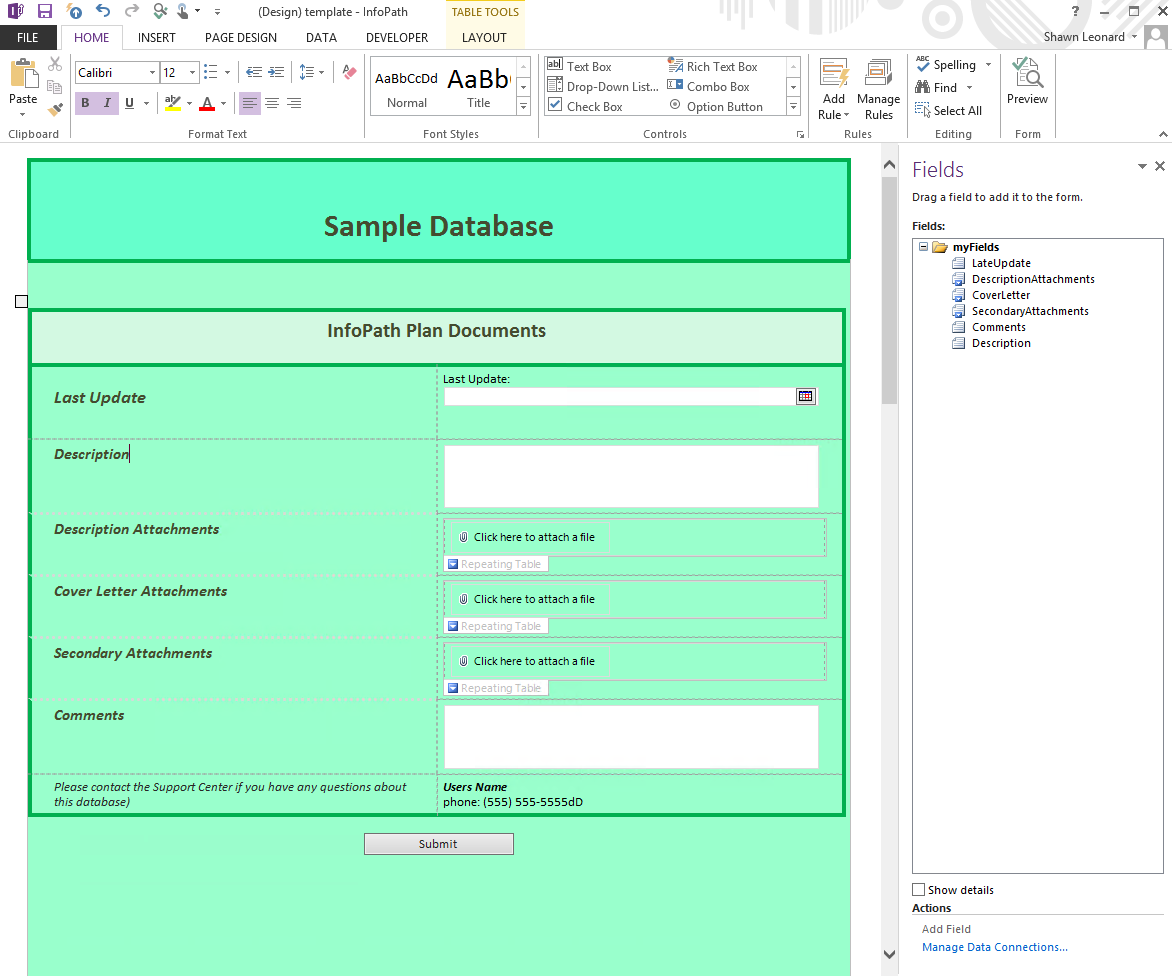Image resolution: width=1172 pixels, height=976 pixels.
Task: Open the underline style dropdown arrow
Action: [146, 103]
